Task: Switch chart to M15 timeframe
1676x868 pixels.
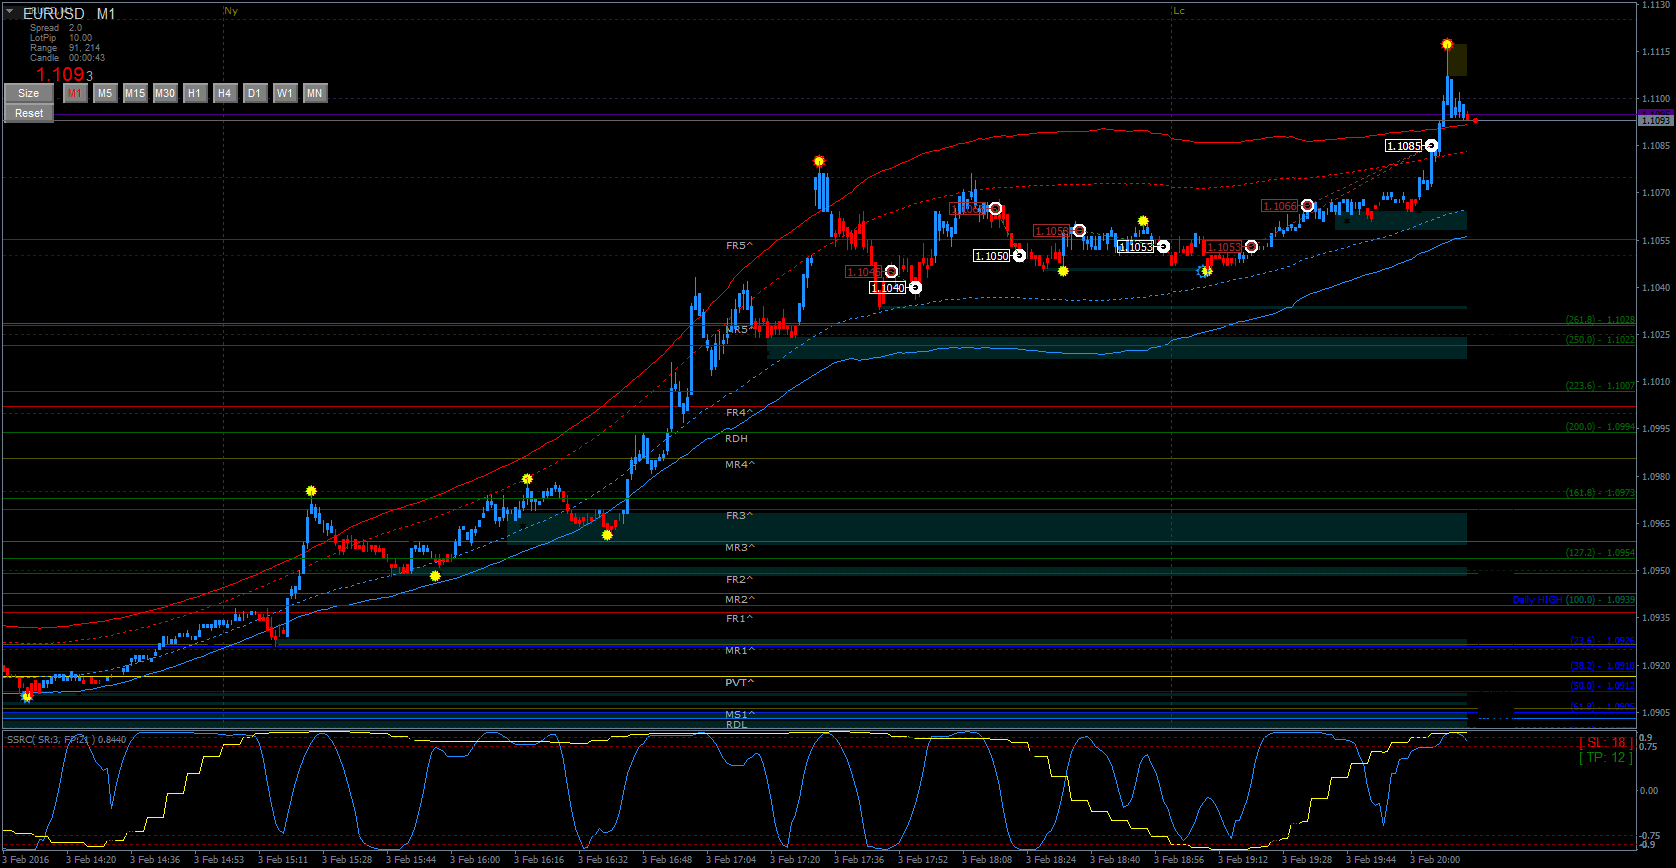Action: point(135,93)
